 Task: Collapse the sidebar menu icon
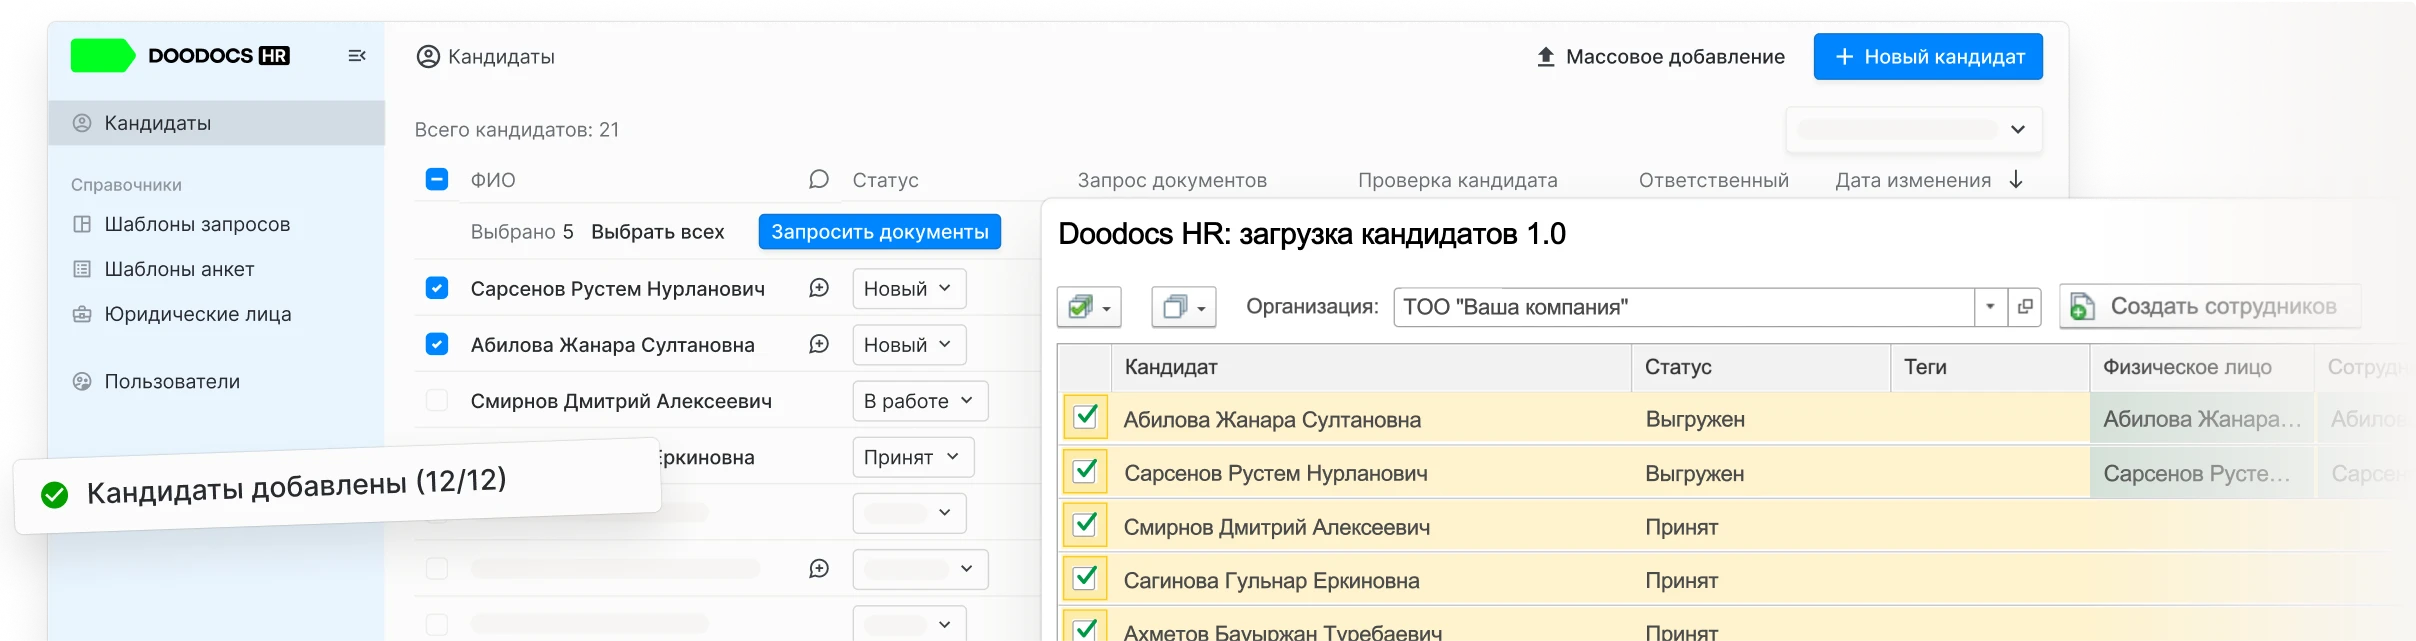356,56
